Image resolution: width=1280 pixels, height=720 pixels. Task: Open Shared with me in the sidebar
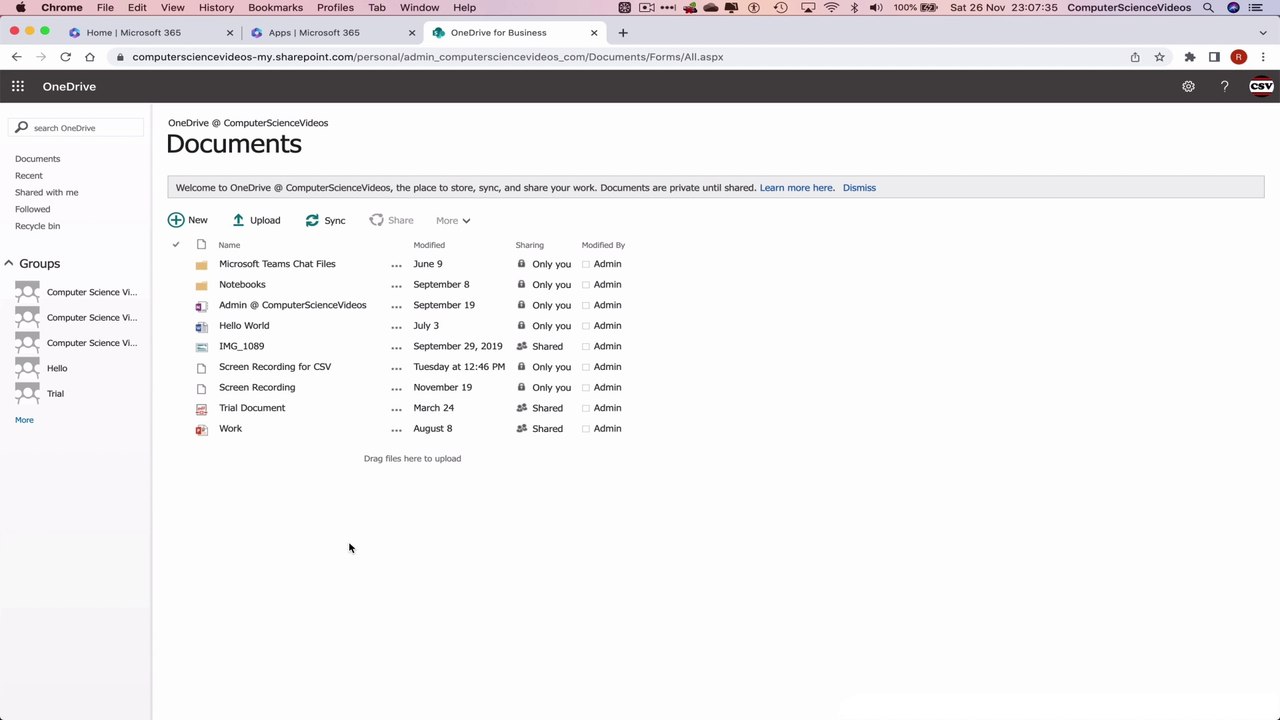point(46,193)
